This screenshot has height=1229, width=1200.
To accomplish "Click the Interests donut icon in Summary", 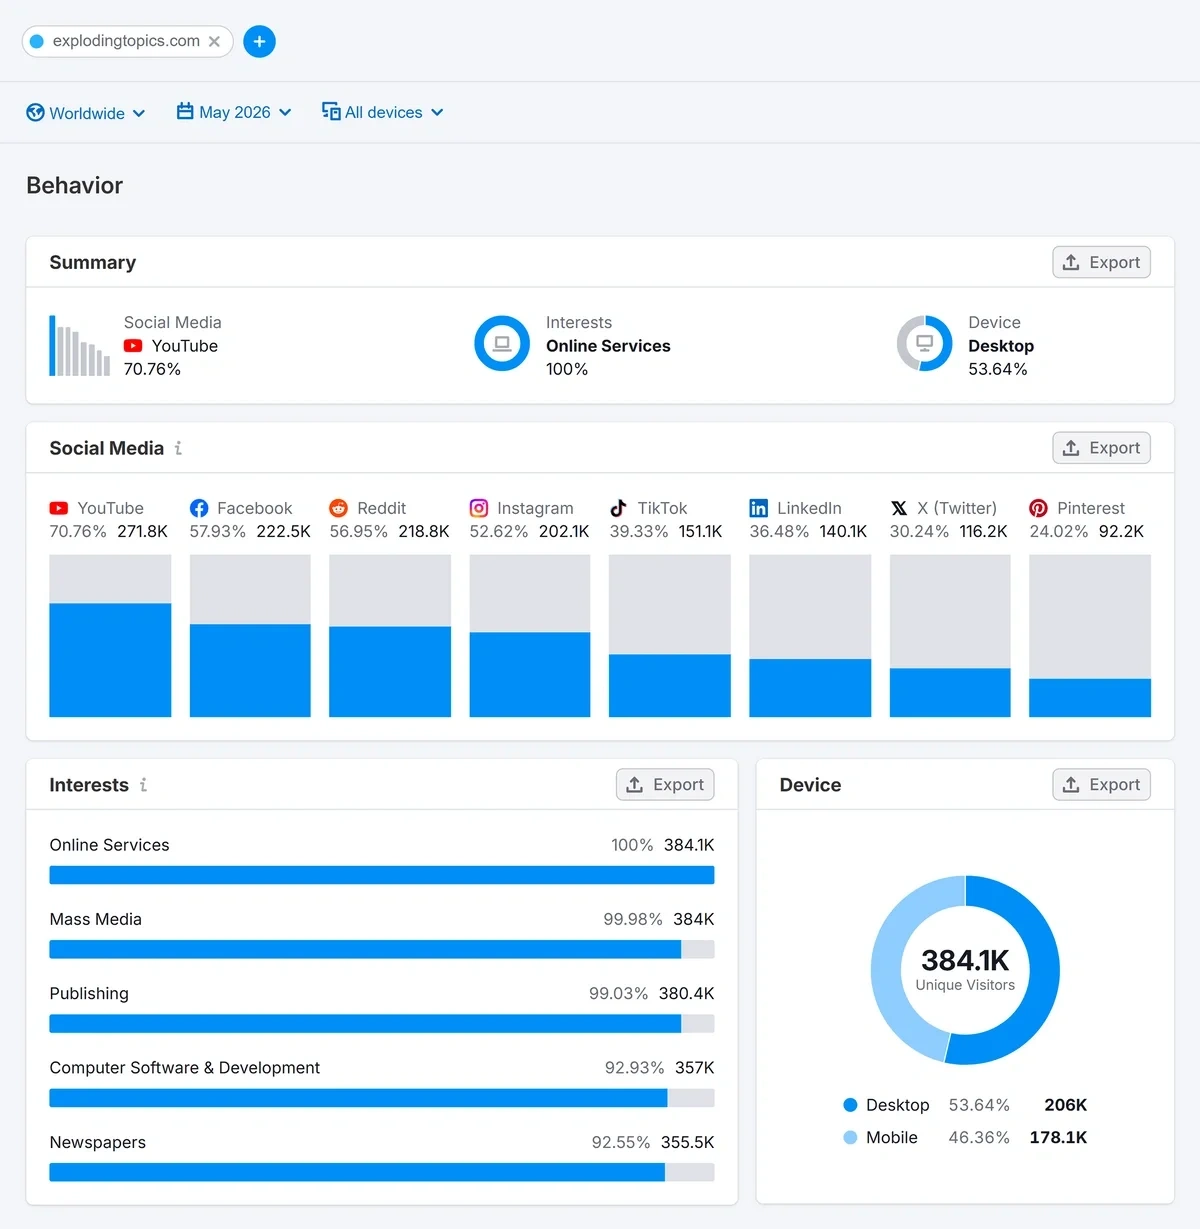I will click(502, 343).
